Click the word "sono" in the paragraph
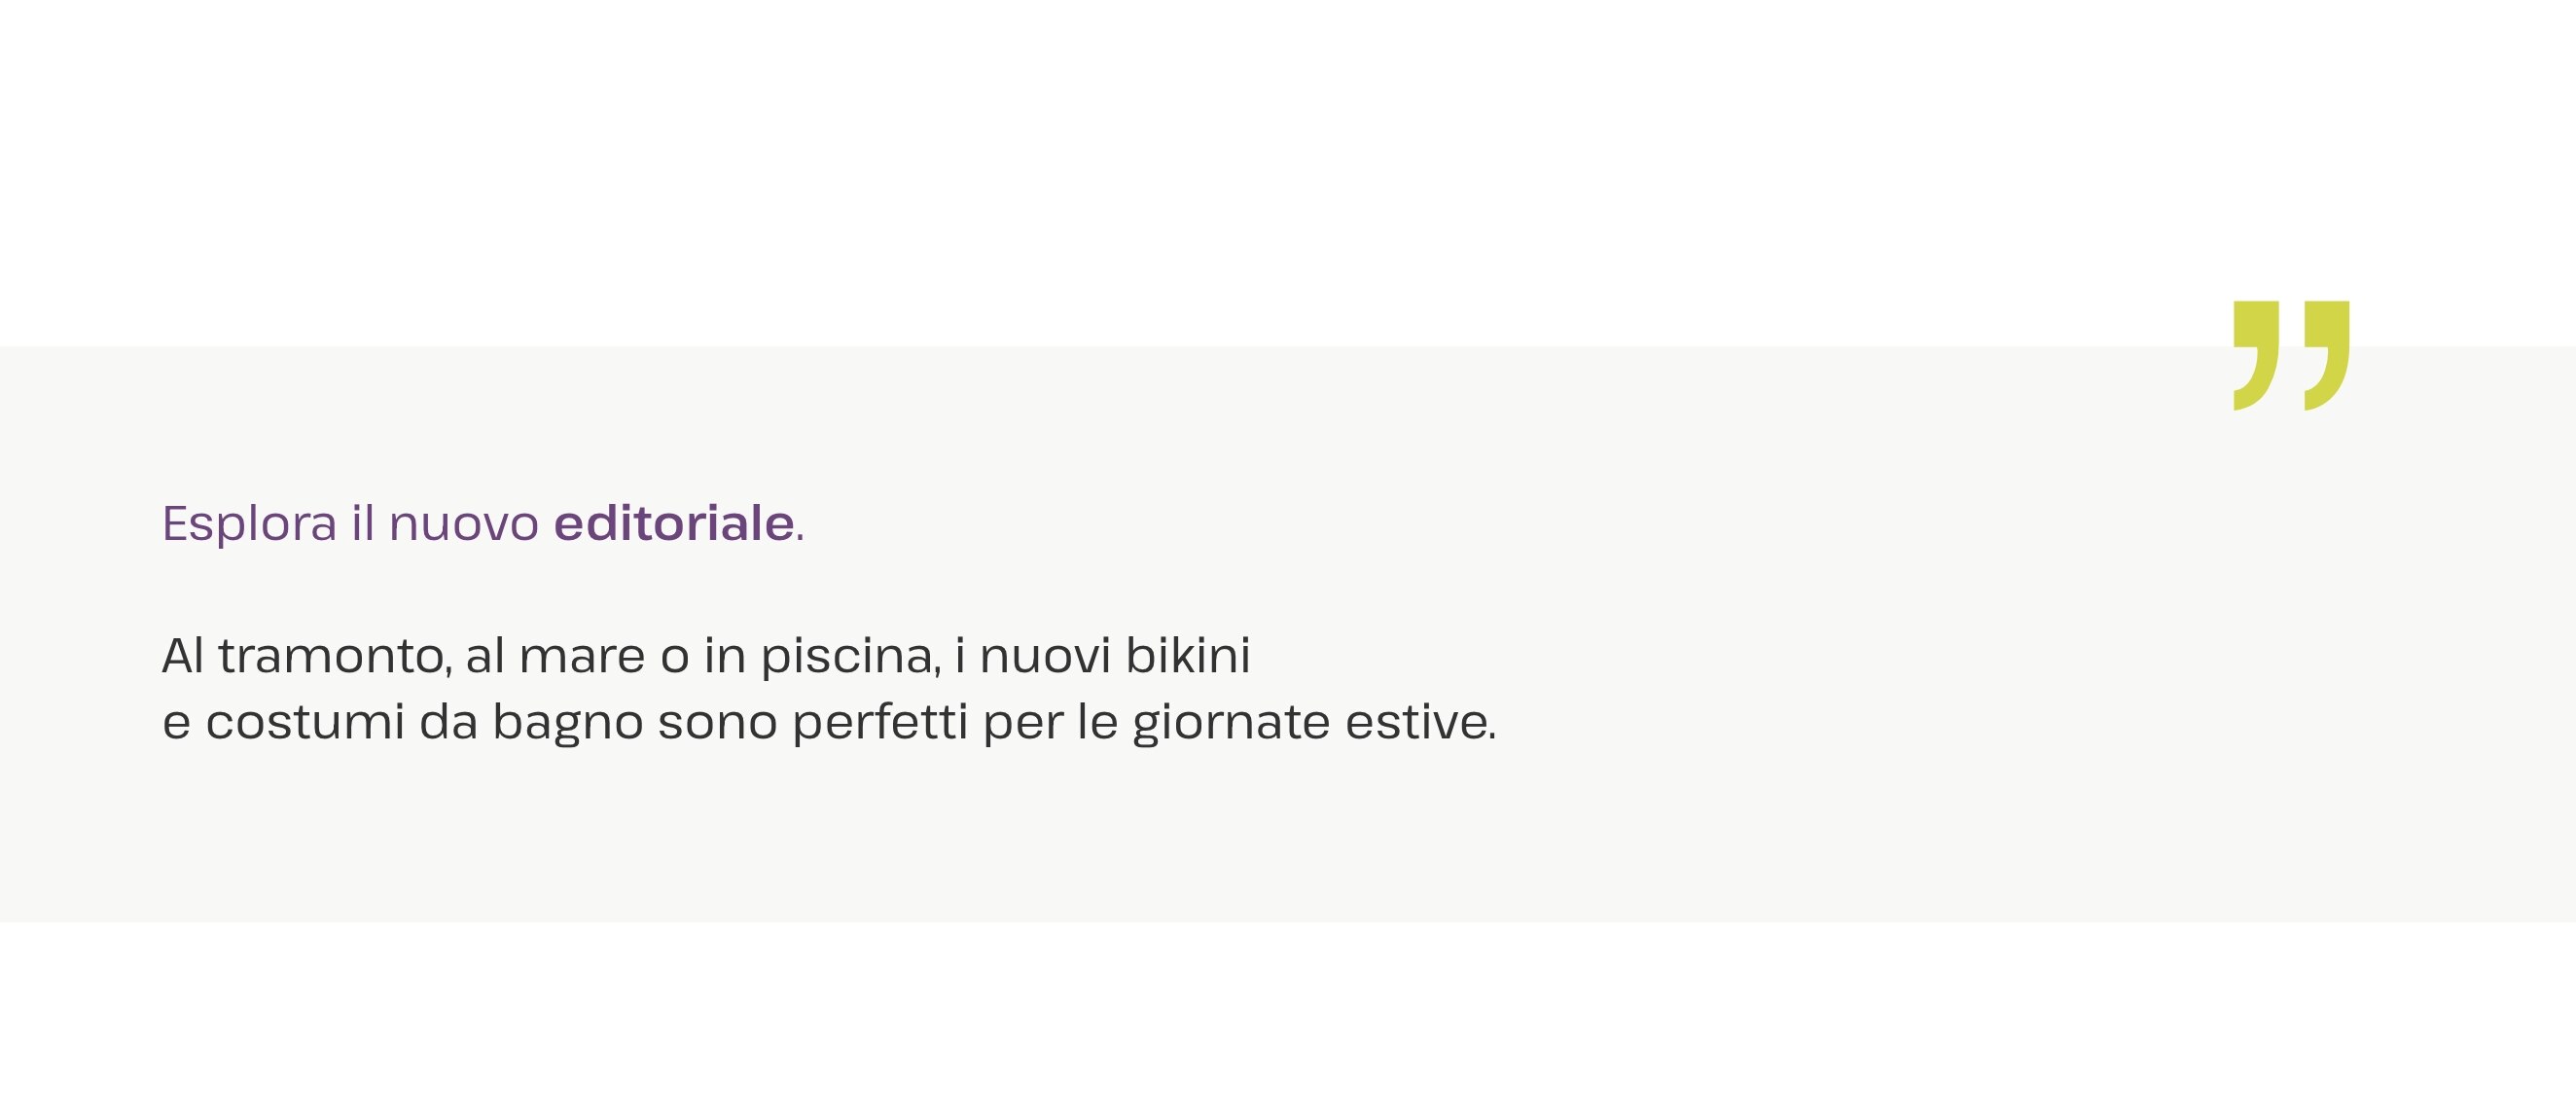 coord(717,723)
